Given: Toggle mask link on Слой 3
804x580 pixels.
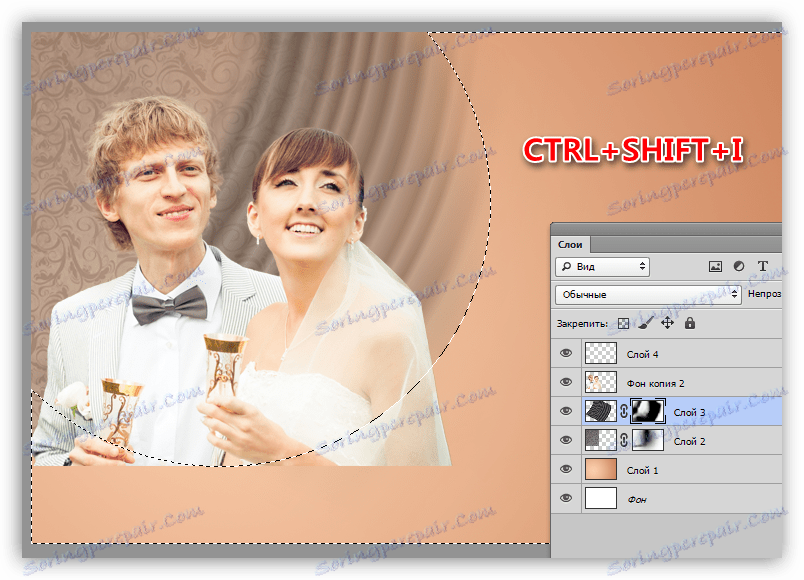Looking at the screenshot, I should (x=624, y=411).
